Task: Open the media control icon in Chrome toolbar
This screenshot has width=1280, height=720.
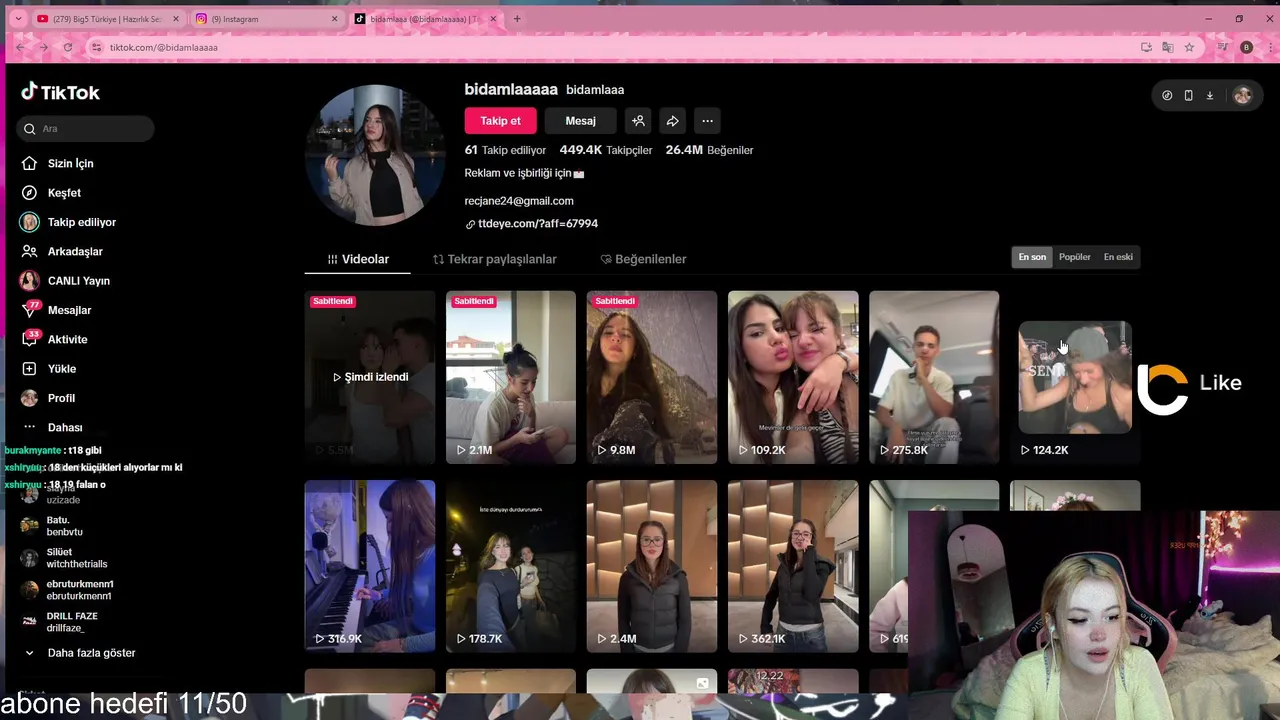Action: pos(1222,47)
